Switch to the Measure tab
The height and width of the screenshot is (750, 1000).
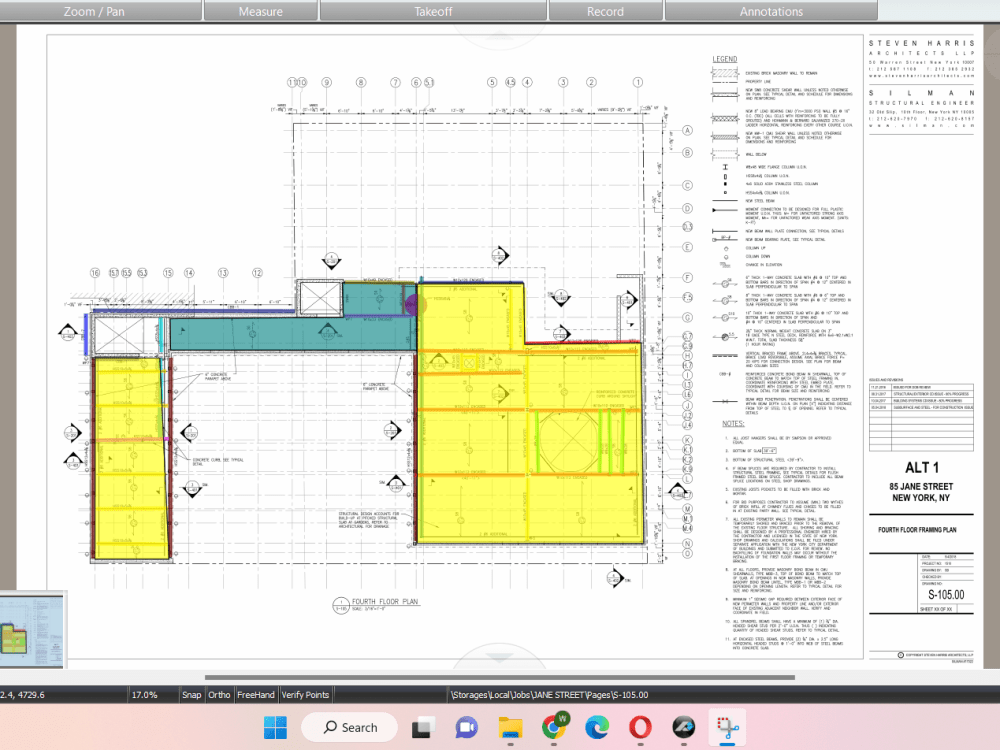point(261,11)
